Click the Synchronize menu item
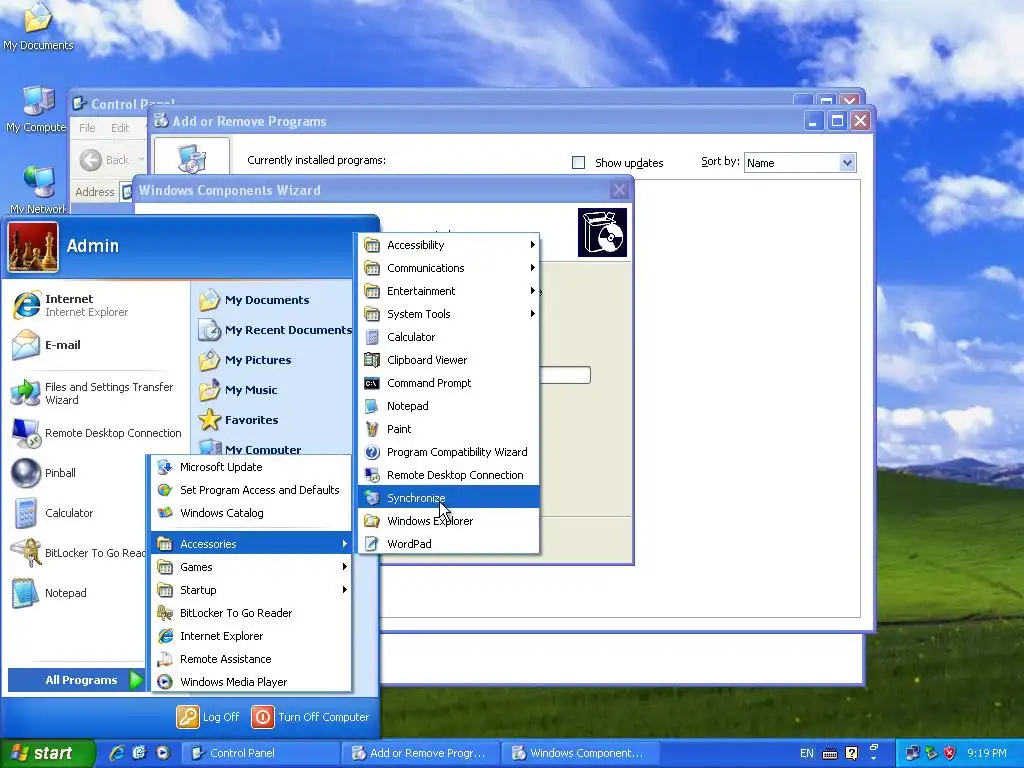Screen dimensions: 1024x768 [449, 498]
